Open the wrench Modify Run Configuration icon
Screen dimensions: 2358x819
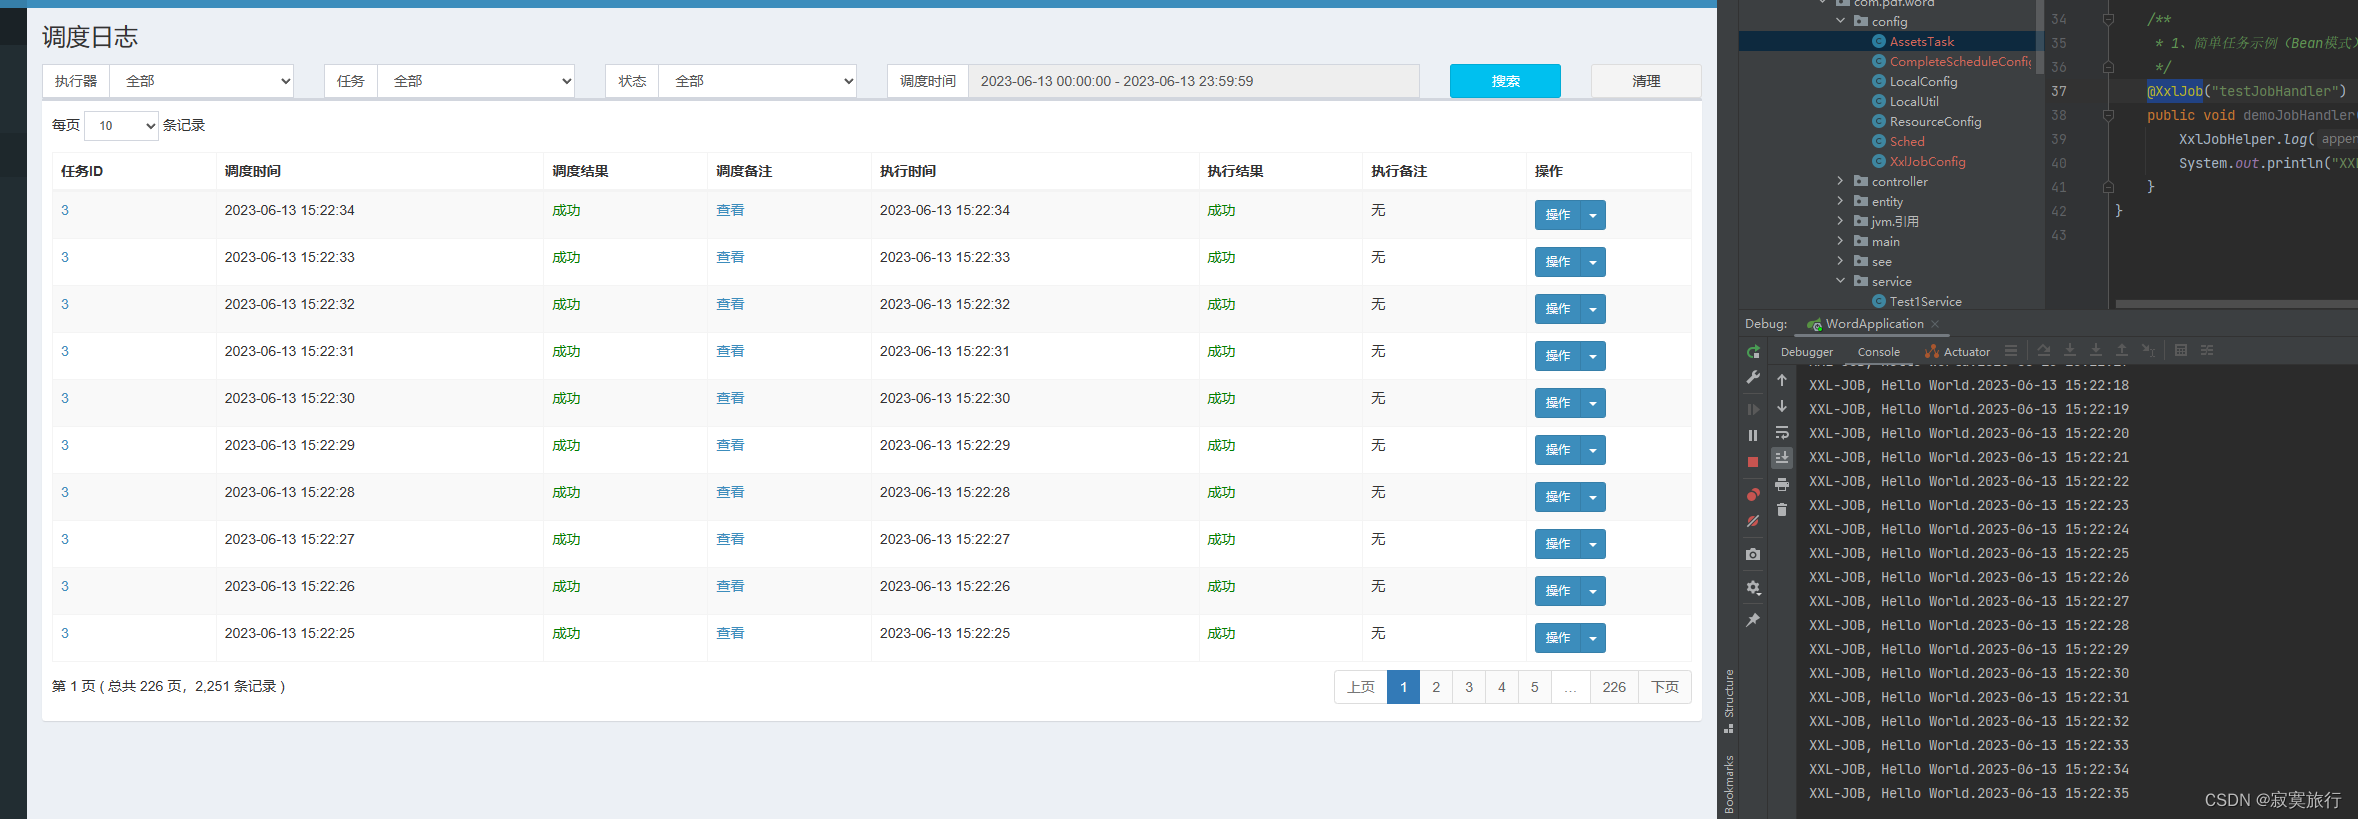coord(1753,377)
